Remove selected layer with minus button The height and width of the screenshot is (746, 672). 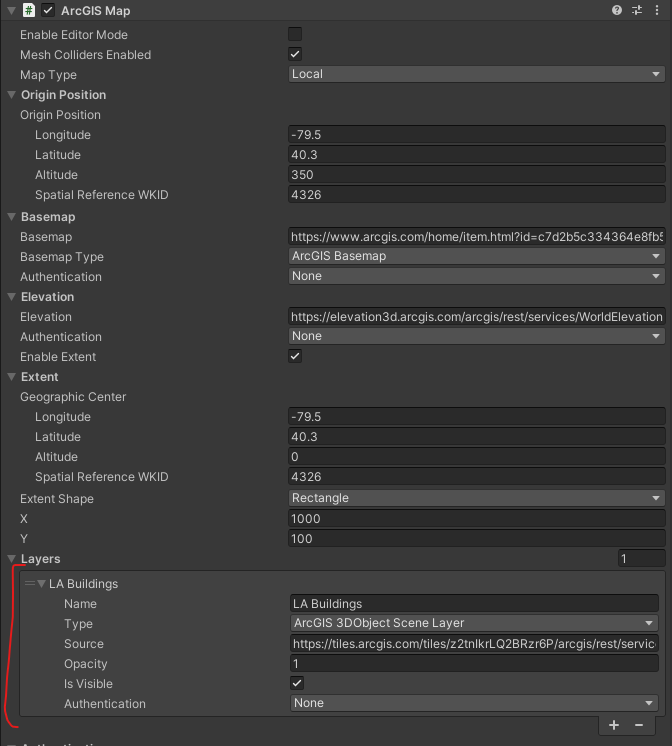coord(639,725)
